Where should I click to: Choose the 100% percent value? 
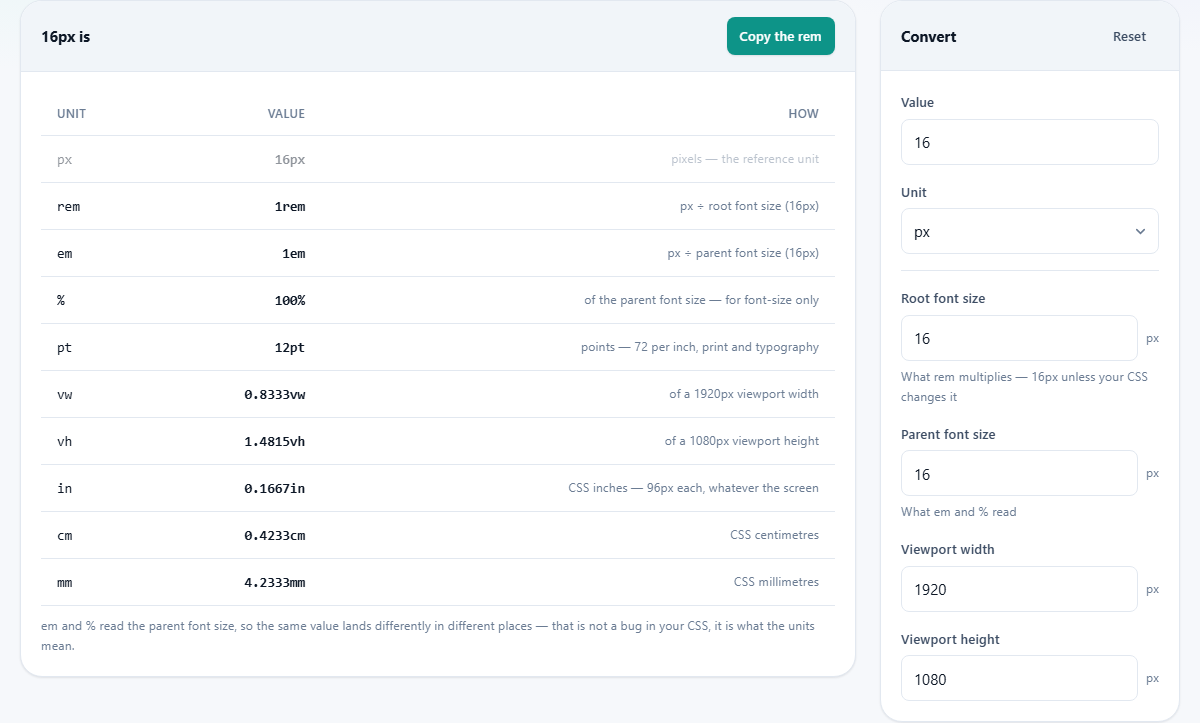tap(290, 300)
